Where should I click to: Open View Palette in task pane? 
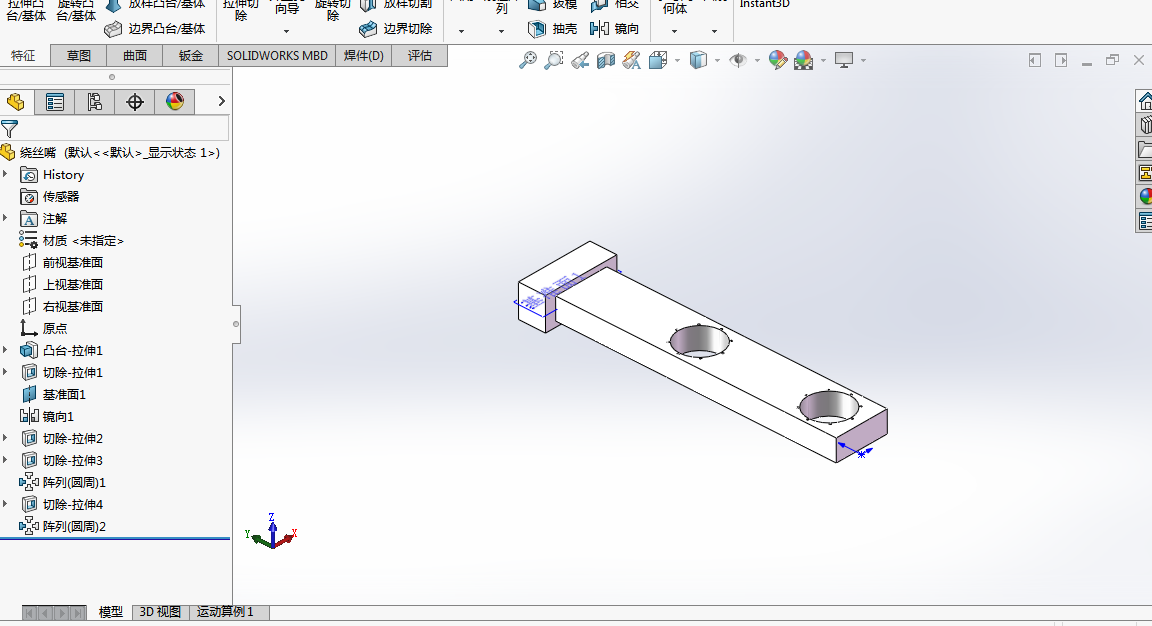point(1145,173)
